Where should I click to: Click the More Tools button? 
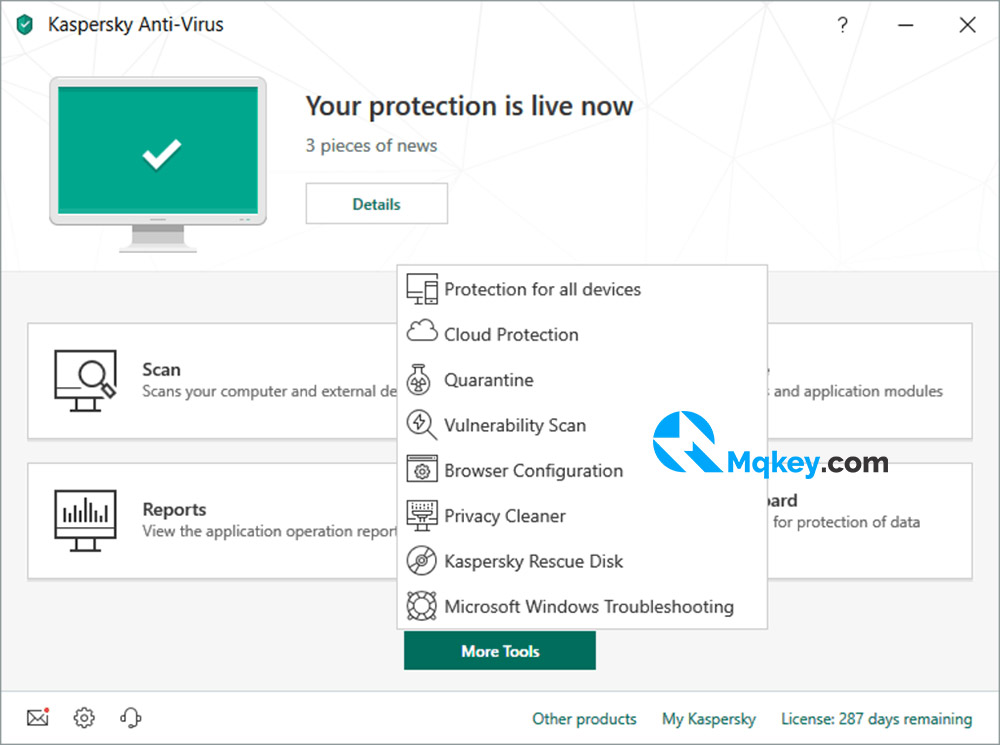click(500, 651)
